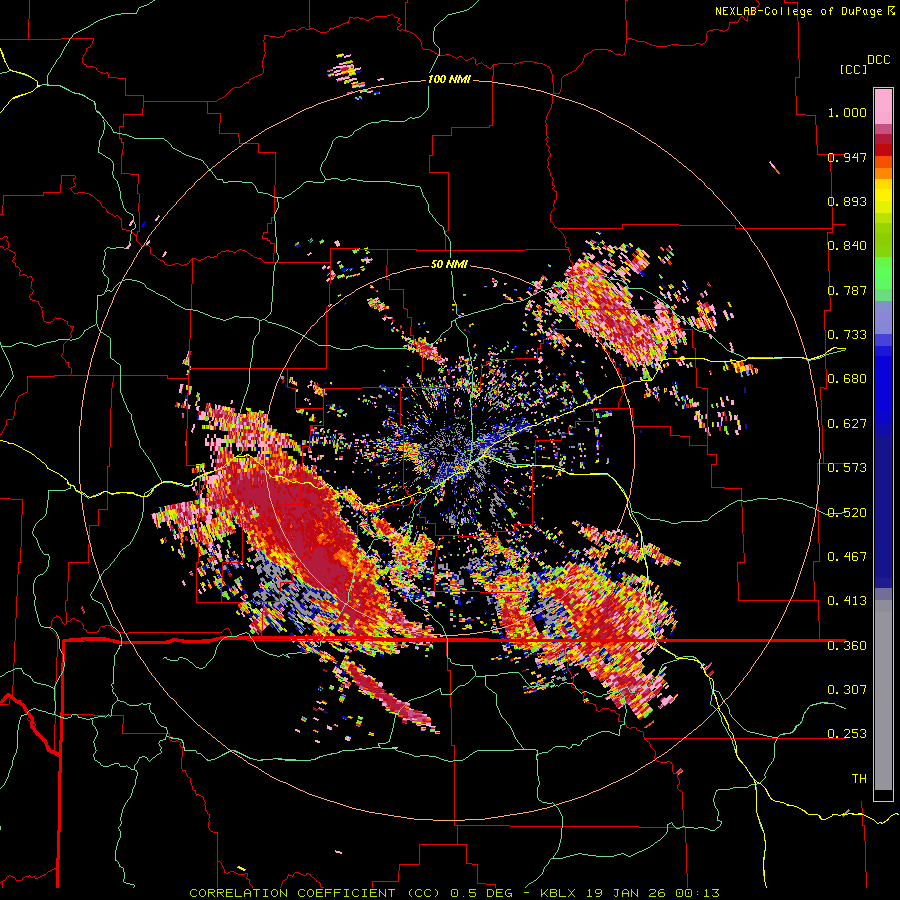
Task: Click the 0.360 legend value
Action: point(847,646)
